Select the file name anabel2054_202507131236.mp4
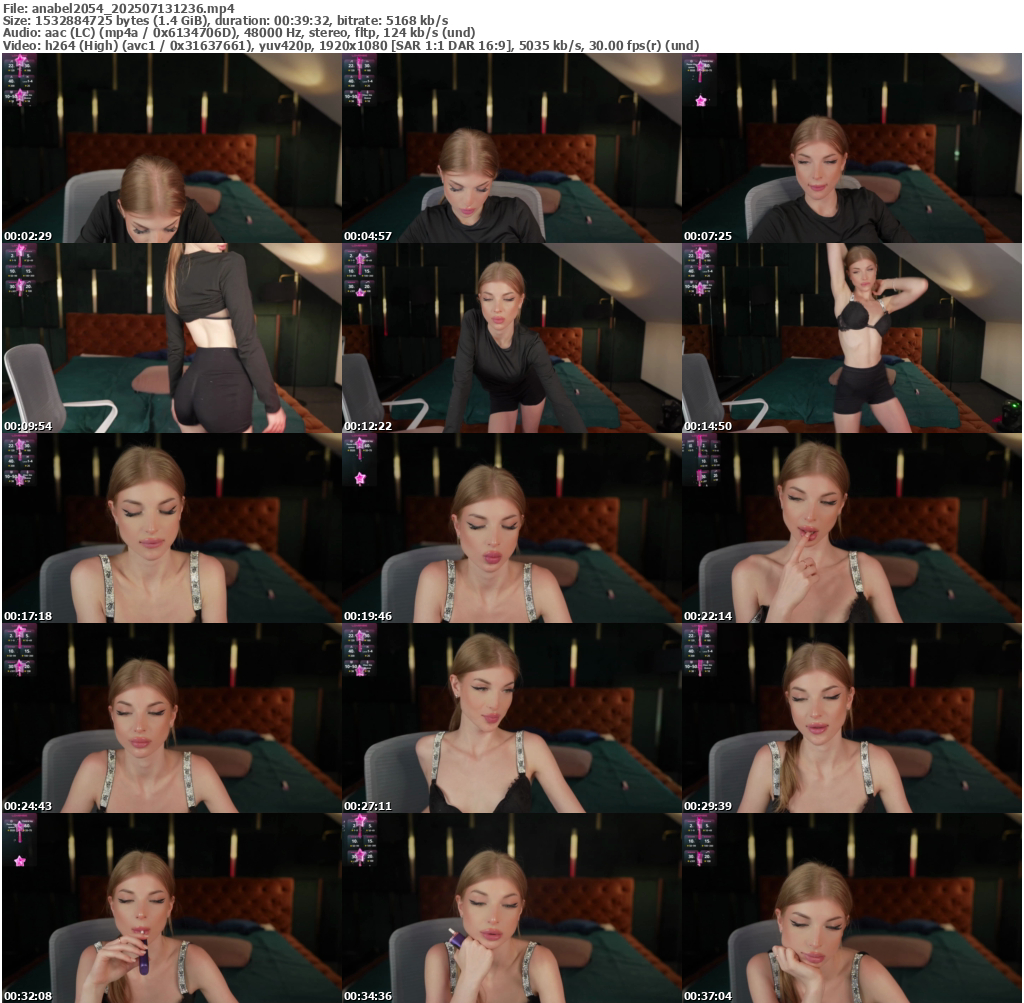This screenshot has width=1024, height=1003. (133, 8)
